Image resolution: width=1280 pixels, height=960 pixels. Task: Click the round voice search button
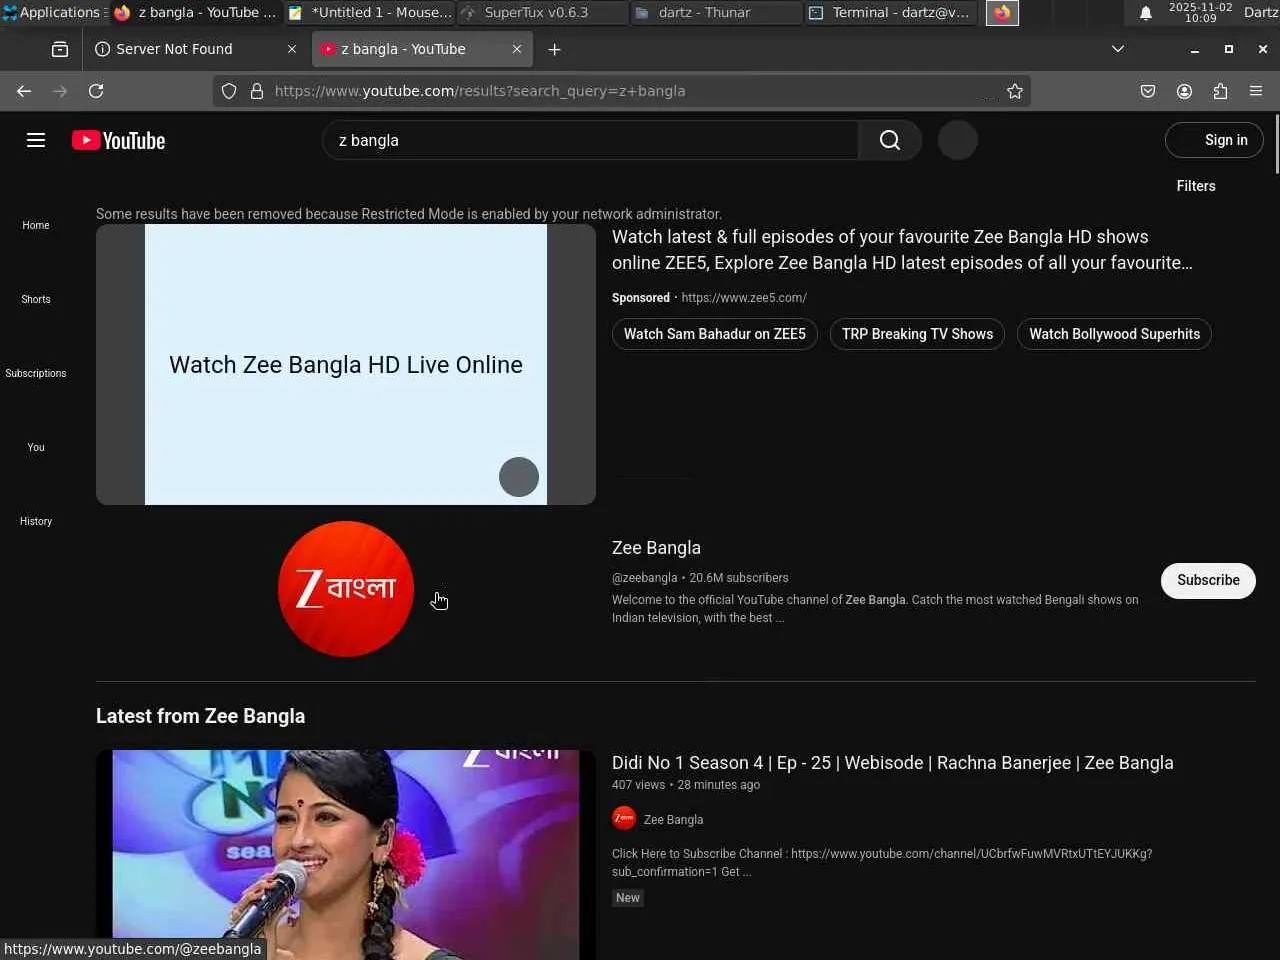pyautogui.click(x=957, y=140)
